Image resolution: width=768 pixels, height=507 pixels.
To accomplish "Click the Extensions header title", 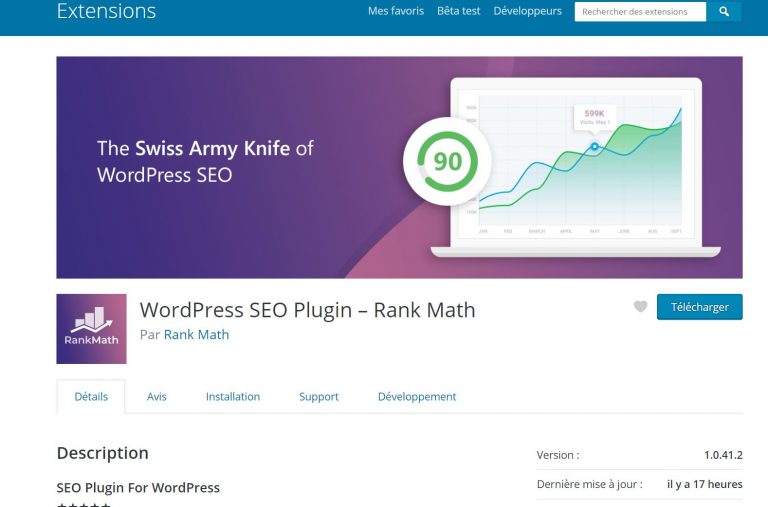I will tap(106, 11).
